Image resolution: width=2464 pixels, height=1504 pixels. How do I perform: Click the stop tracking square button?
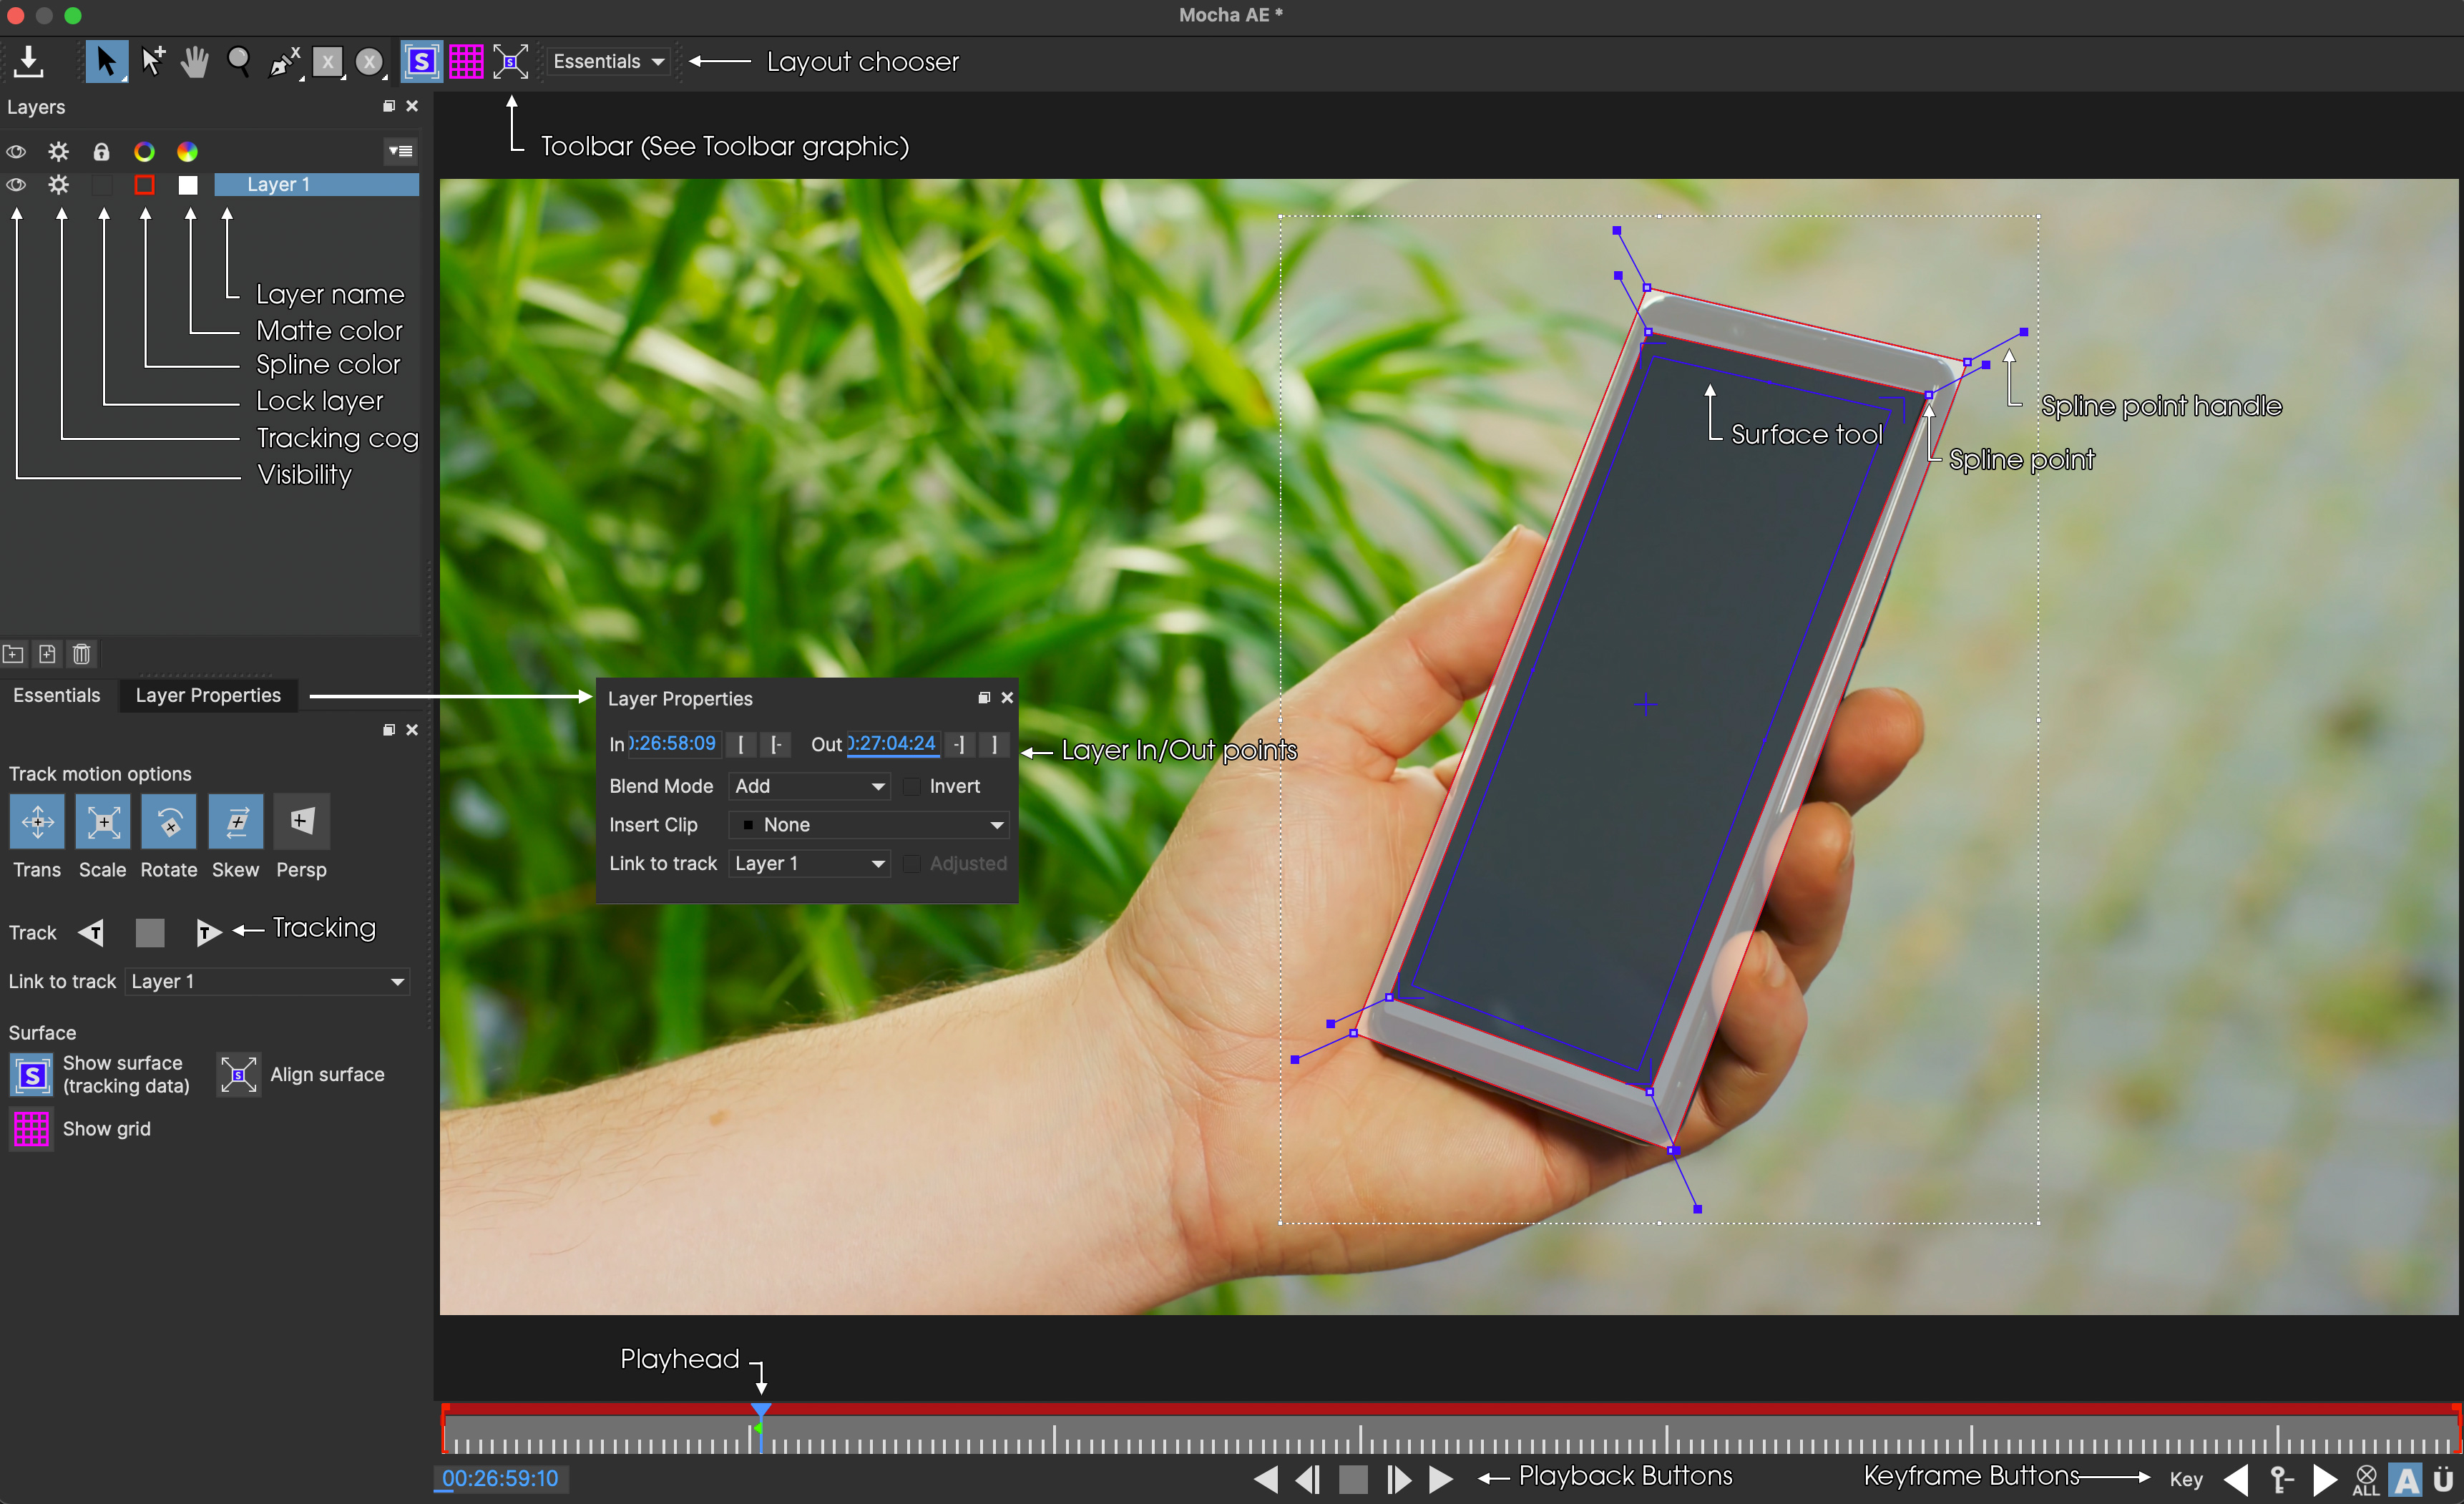point(150,933)
